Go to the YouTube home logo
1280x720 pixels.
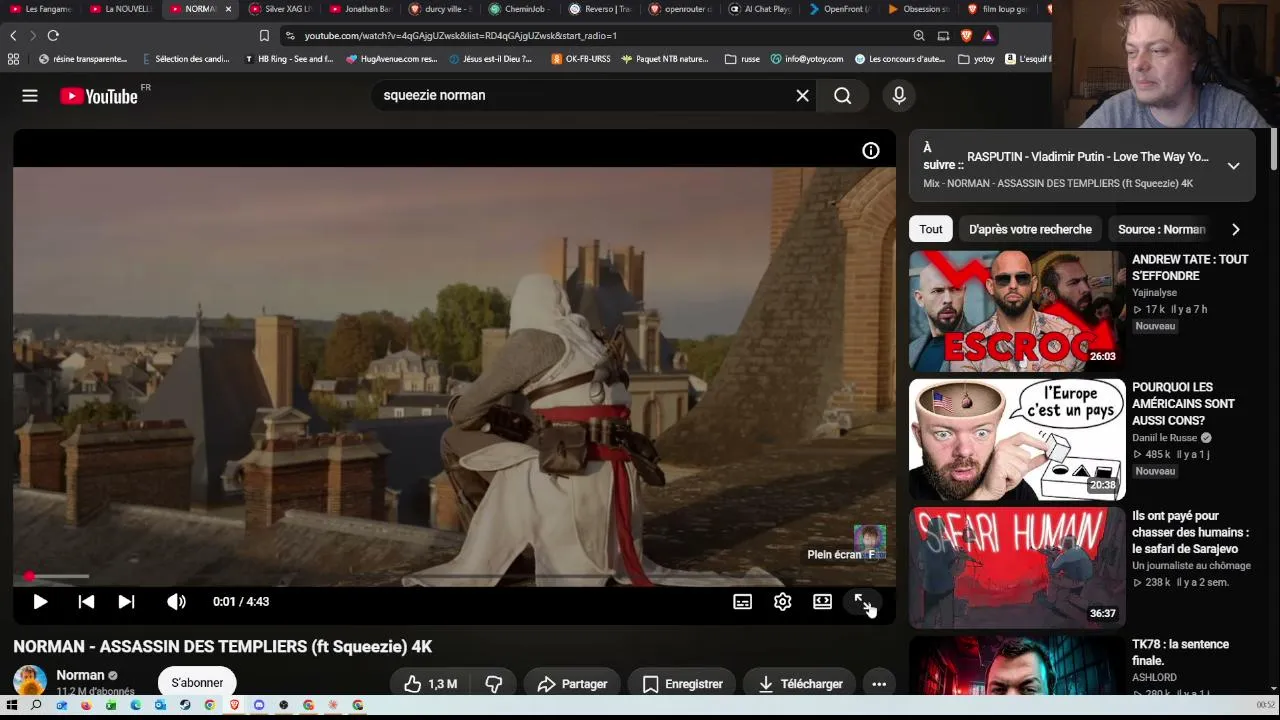point(98,96)
